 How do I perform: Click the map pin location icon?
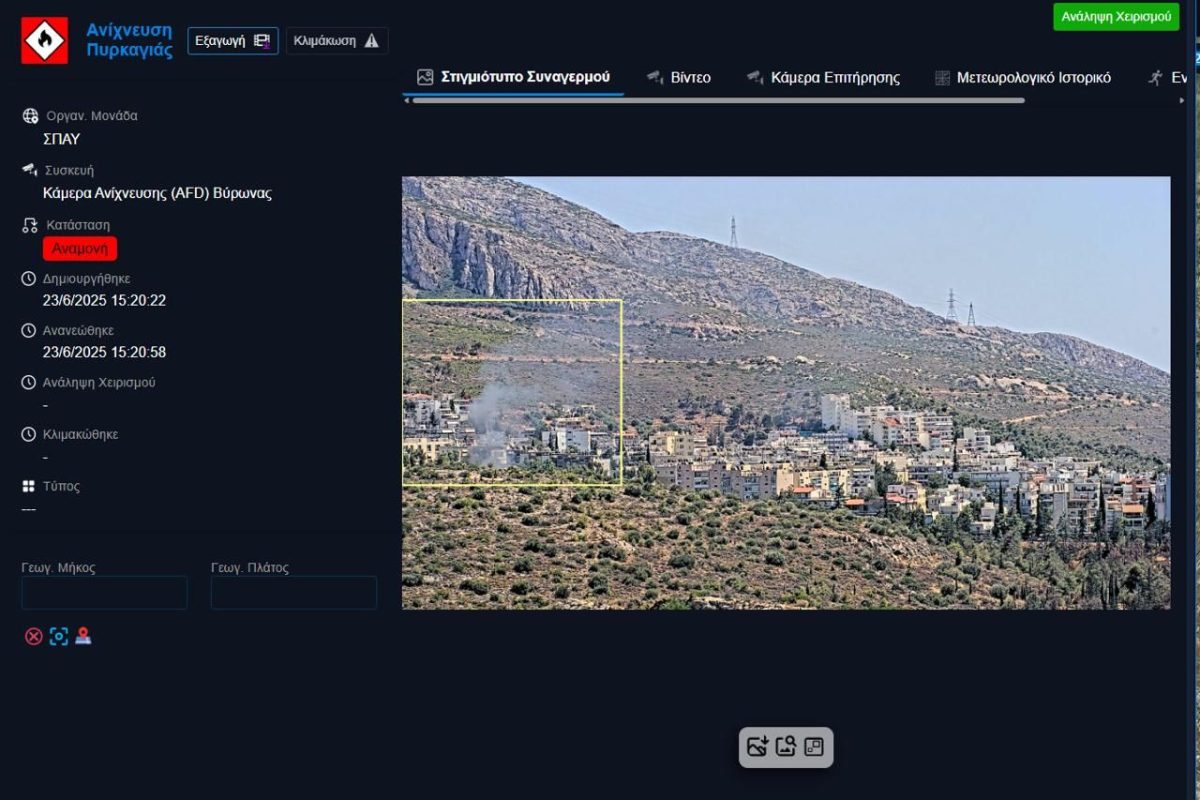83,636
